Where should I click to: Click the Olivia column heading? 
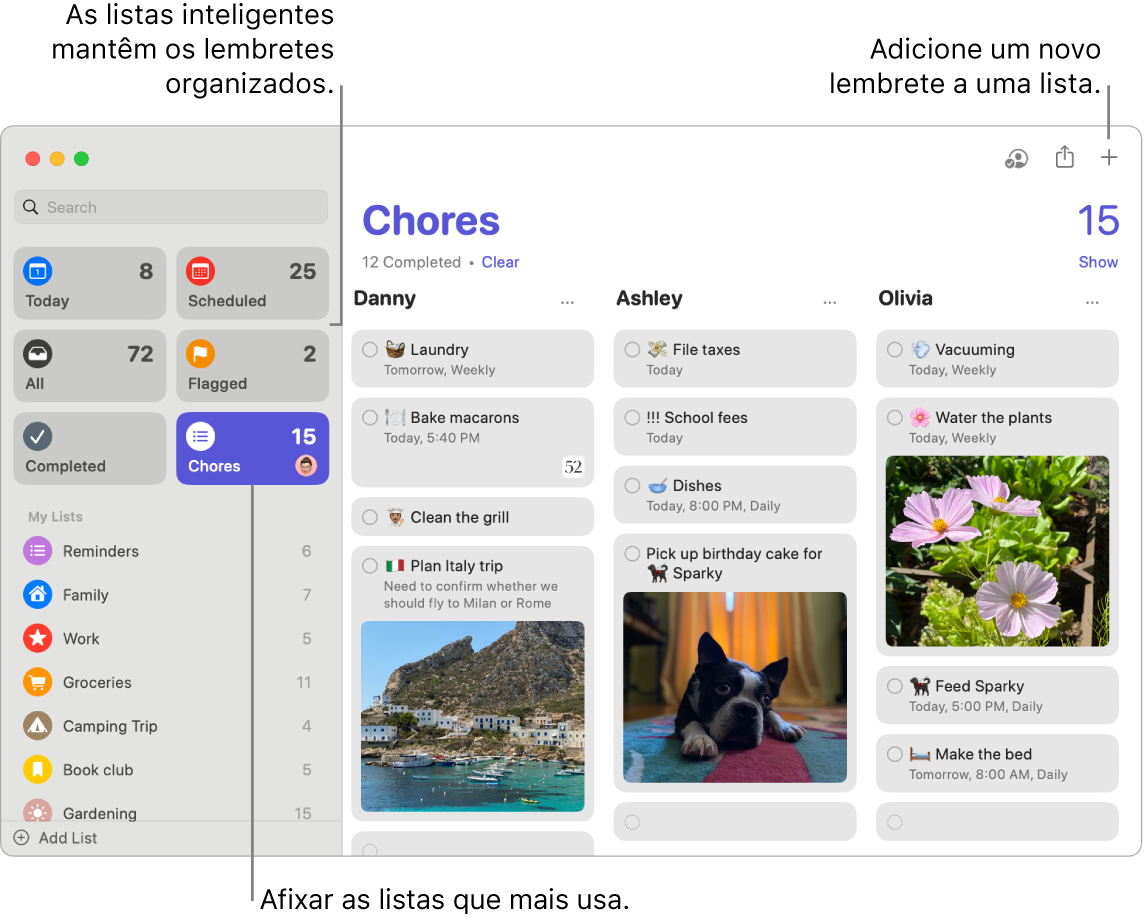(905, 298)
